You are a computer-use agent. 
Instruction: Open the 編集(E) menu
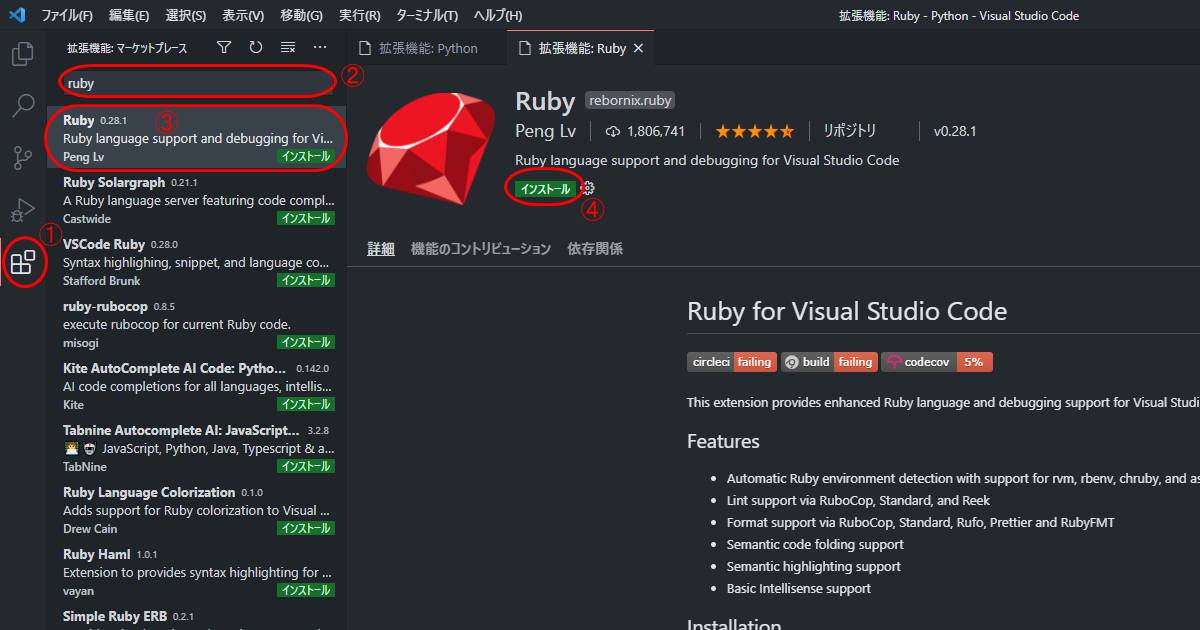pyautogui.click(x=129, y=16)
